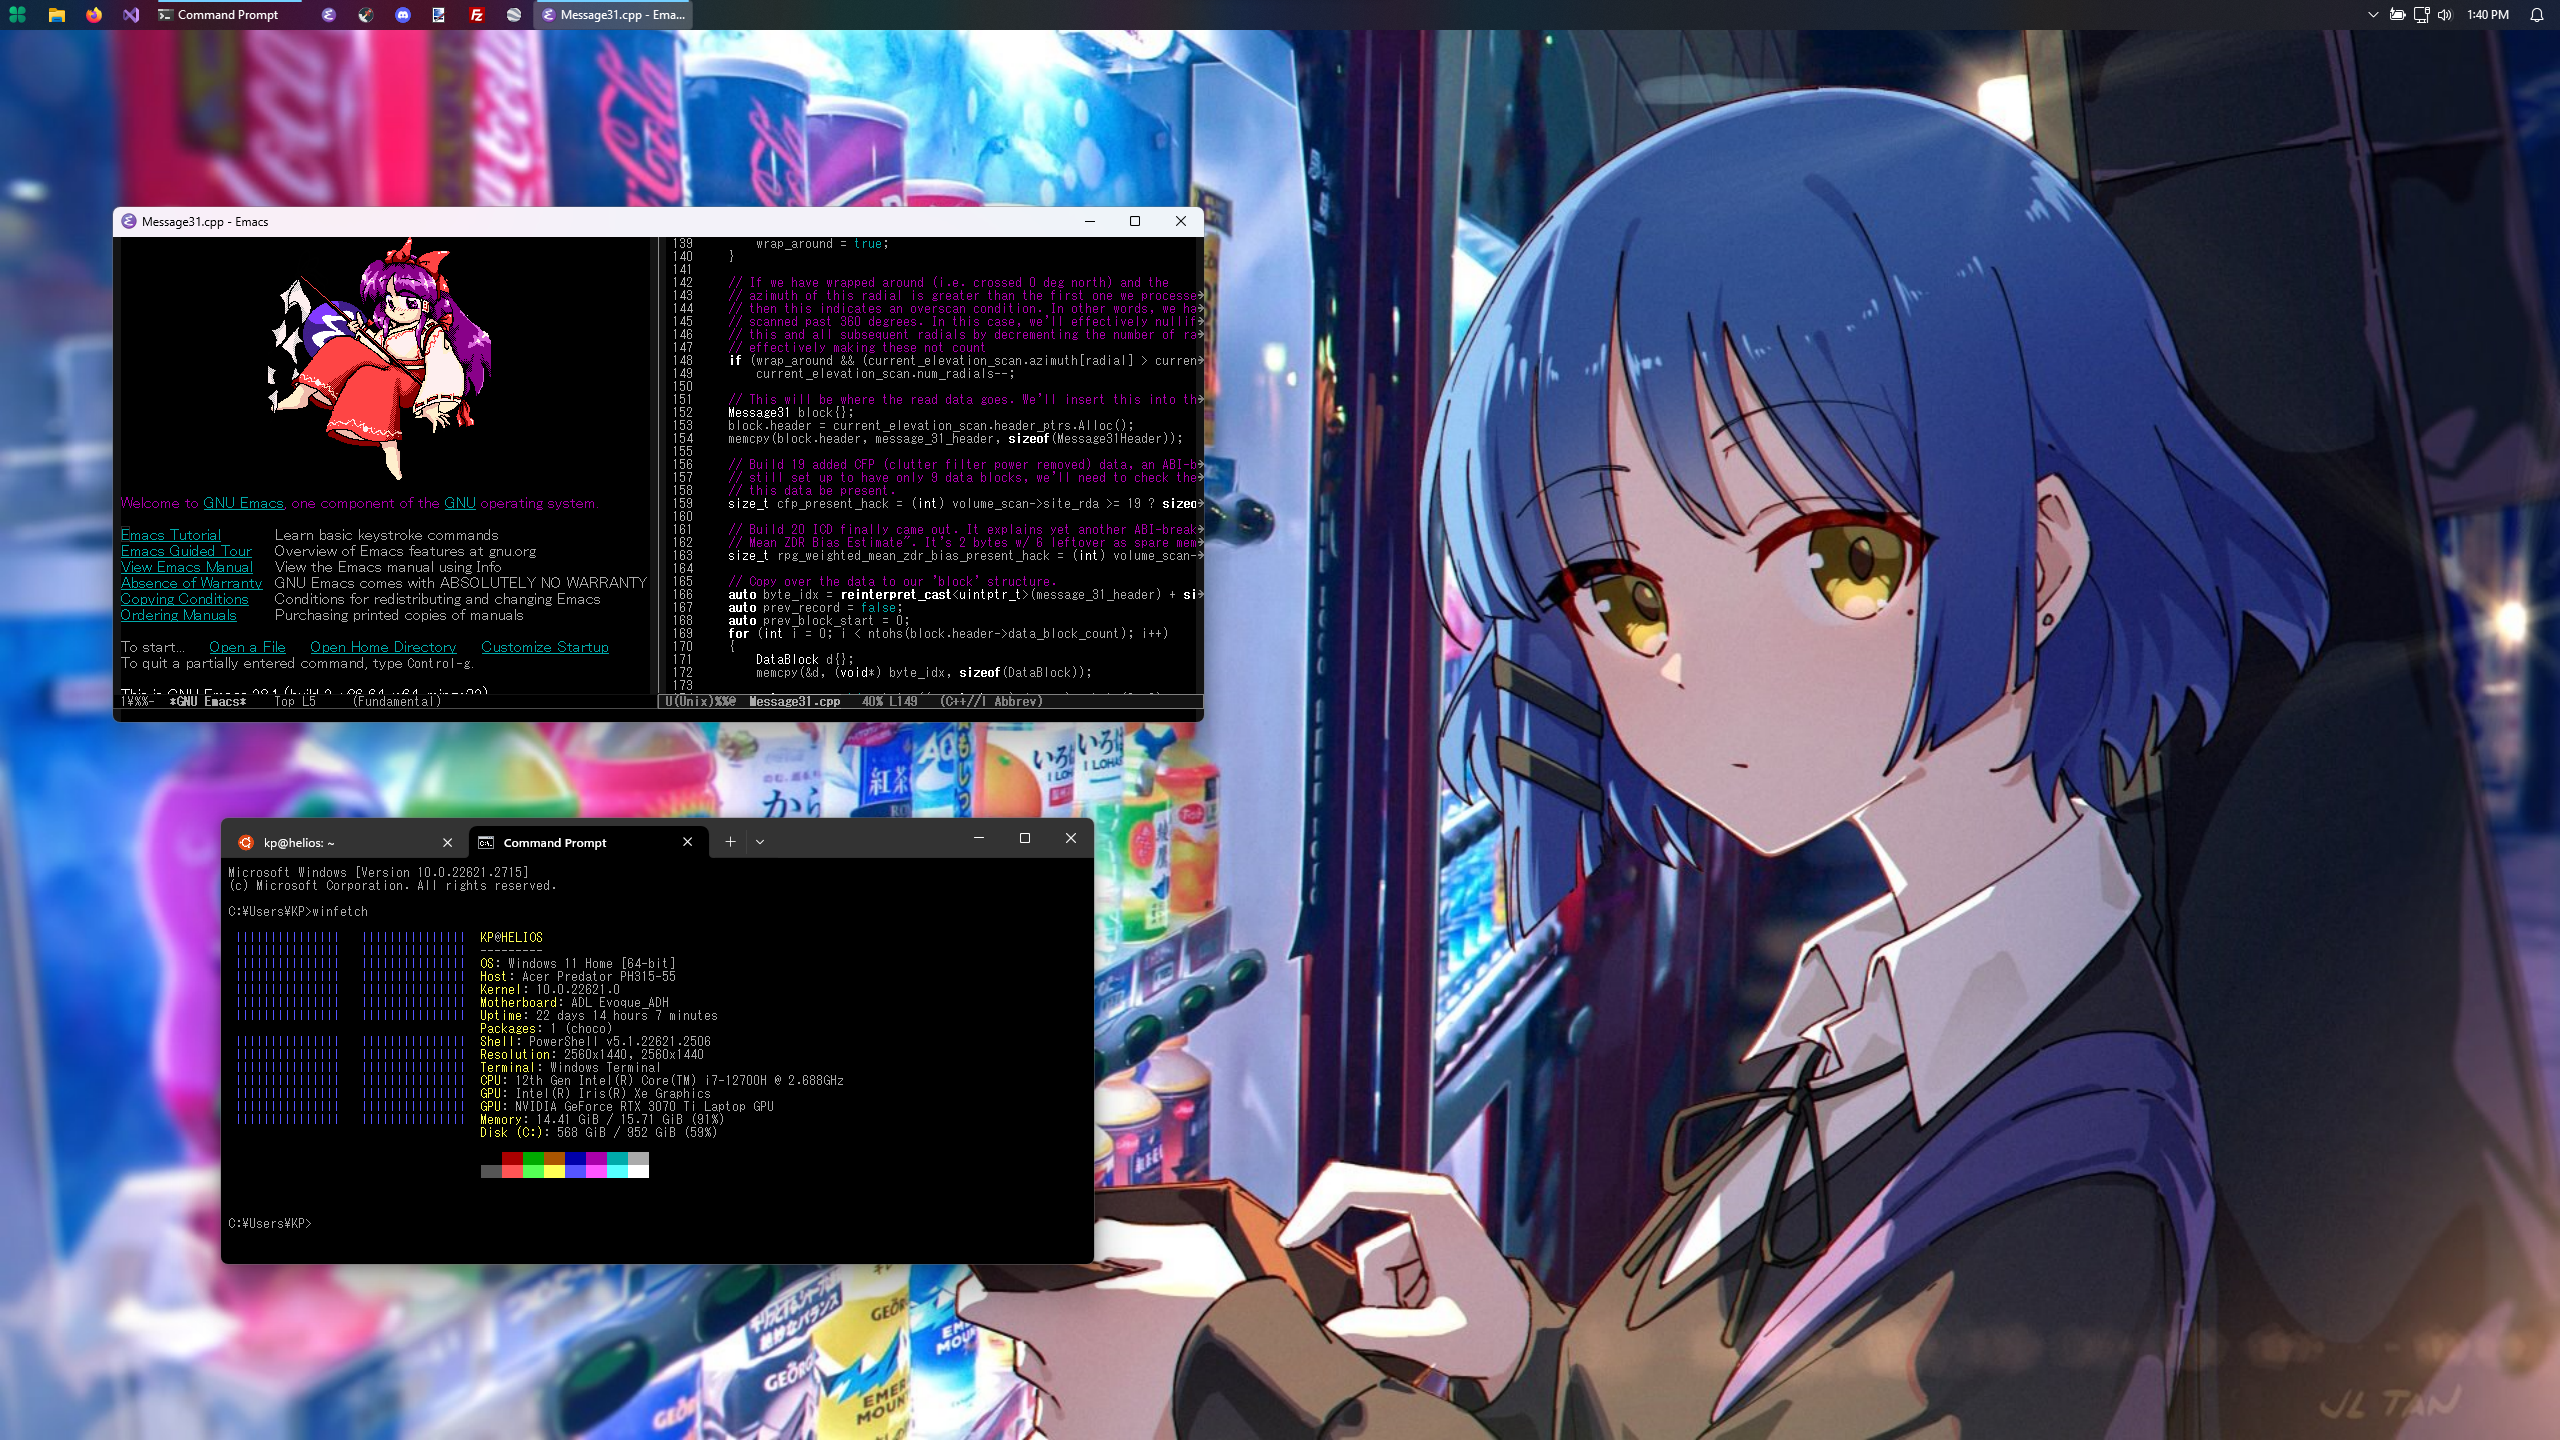The height and width of the screenshot is (1440, 2560).
Task: Place cursor on code line 152 Message31 block
Action: click(790, 413)
